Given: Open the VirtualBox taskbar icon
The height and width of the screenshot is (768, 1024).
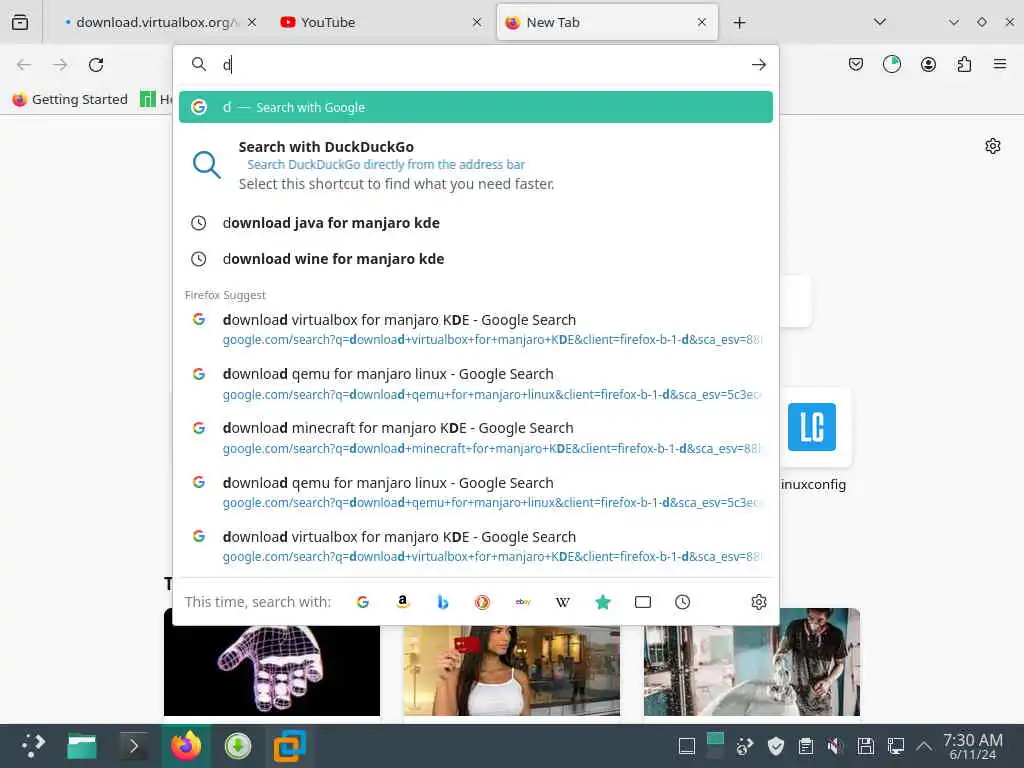Looking at the screenshot, I should pos(289,745).
